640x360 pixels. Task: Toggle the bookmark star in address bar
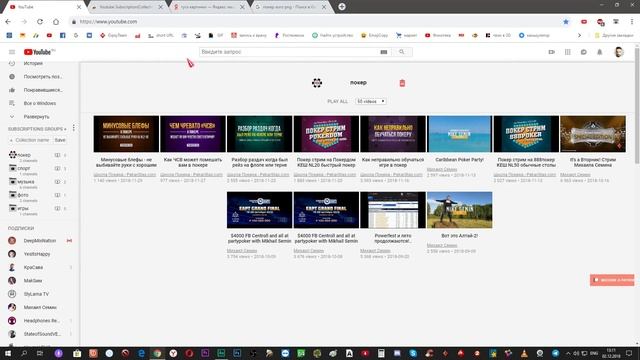(566, 22)
